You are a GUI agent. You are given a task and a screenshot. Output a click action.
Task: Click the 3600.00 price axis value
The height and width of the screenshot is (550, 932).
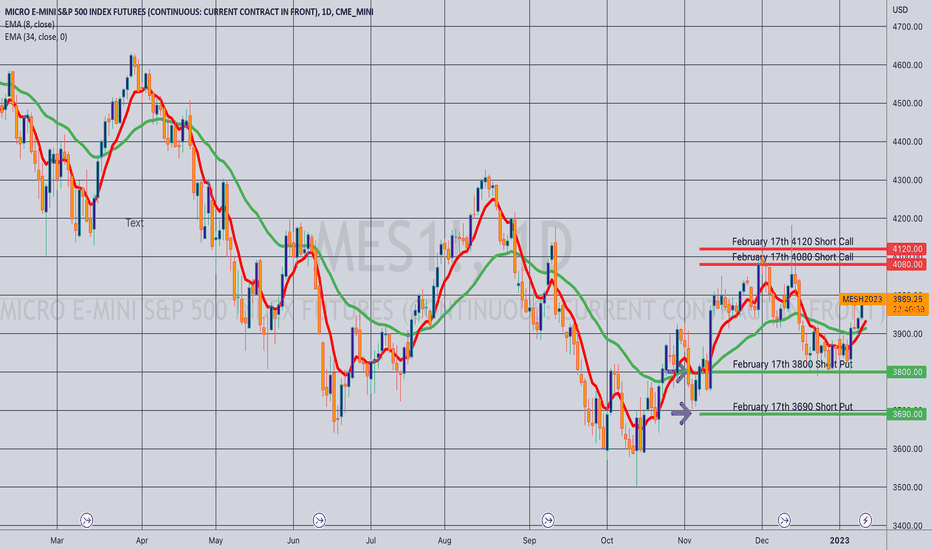(908, 449)
